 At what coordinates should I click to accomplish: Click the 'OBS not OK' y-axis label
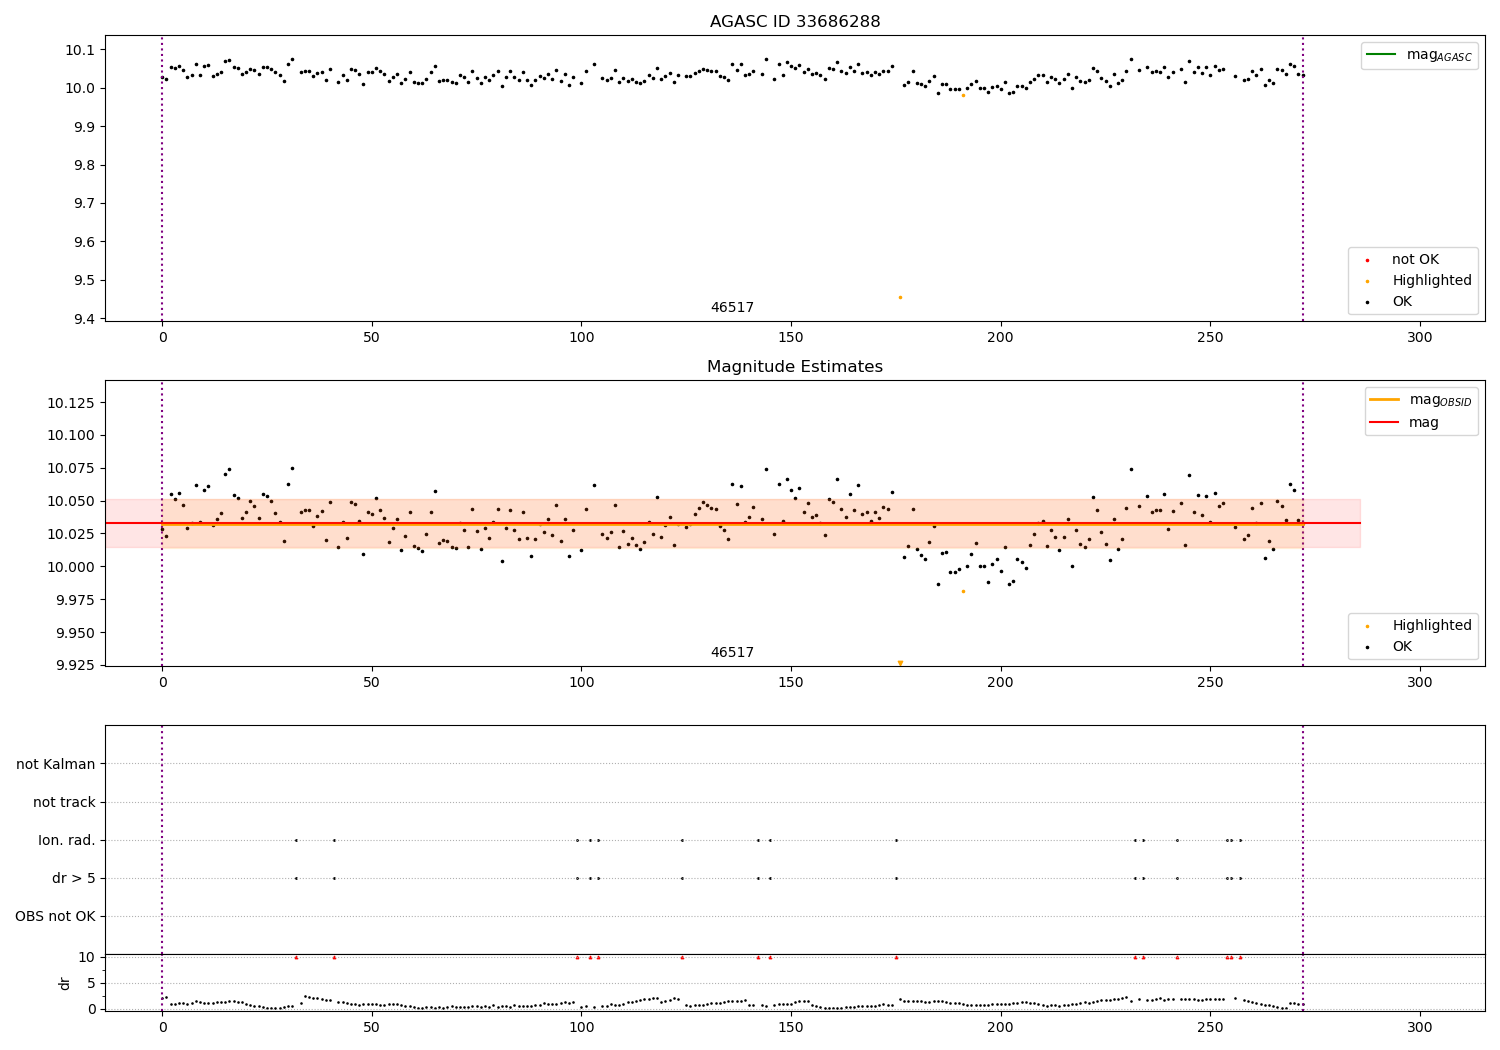click(x=56, y=916)
